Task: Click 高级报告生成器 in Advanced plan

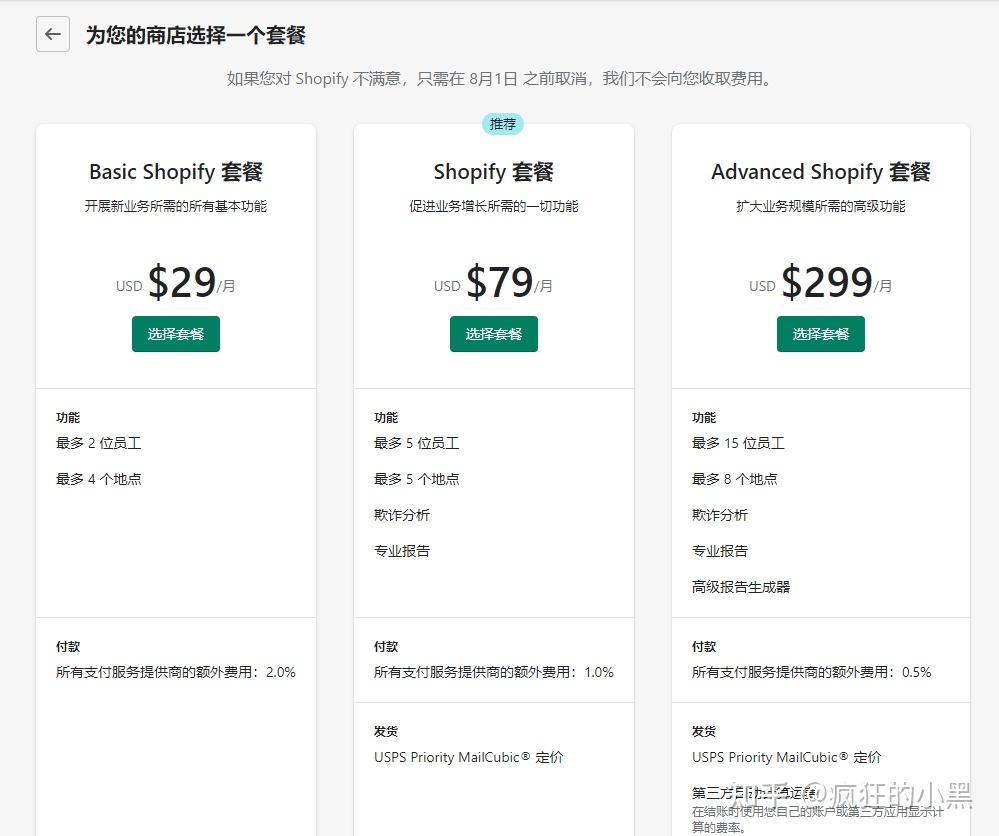Action: pyautogui.click(x=741, y=587)
